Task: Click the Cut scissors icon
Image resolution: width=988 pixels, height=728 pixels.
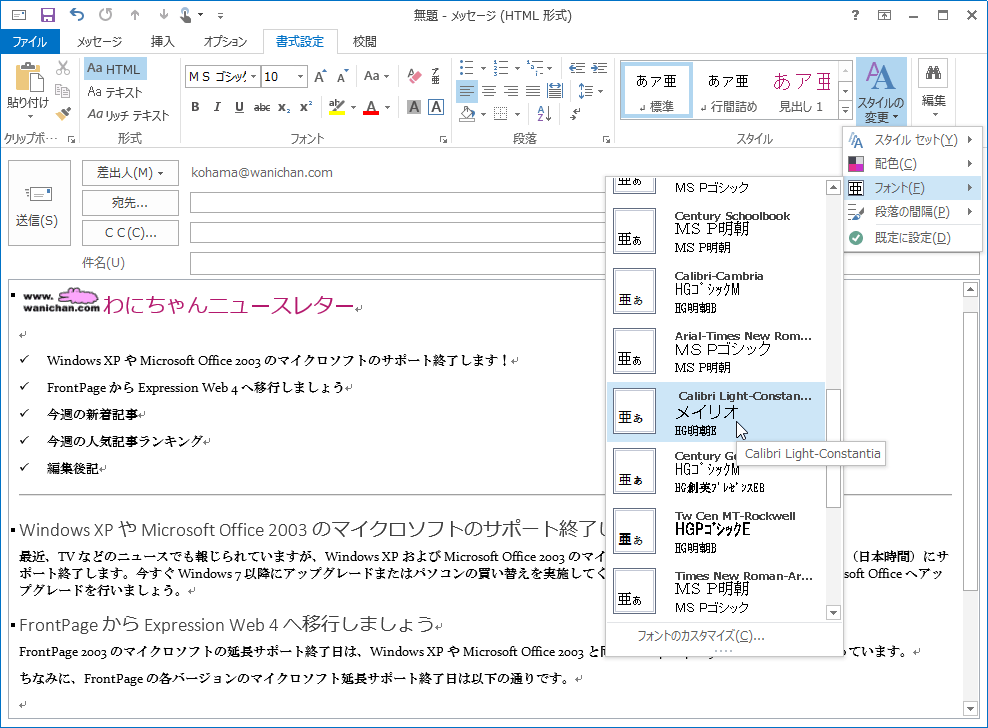Action: point(63,68)
